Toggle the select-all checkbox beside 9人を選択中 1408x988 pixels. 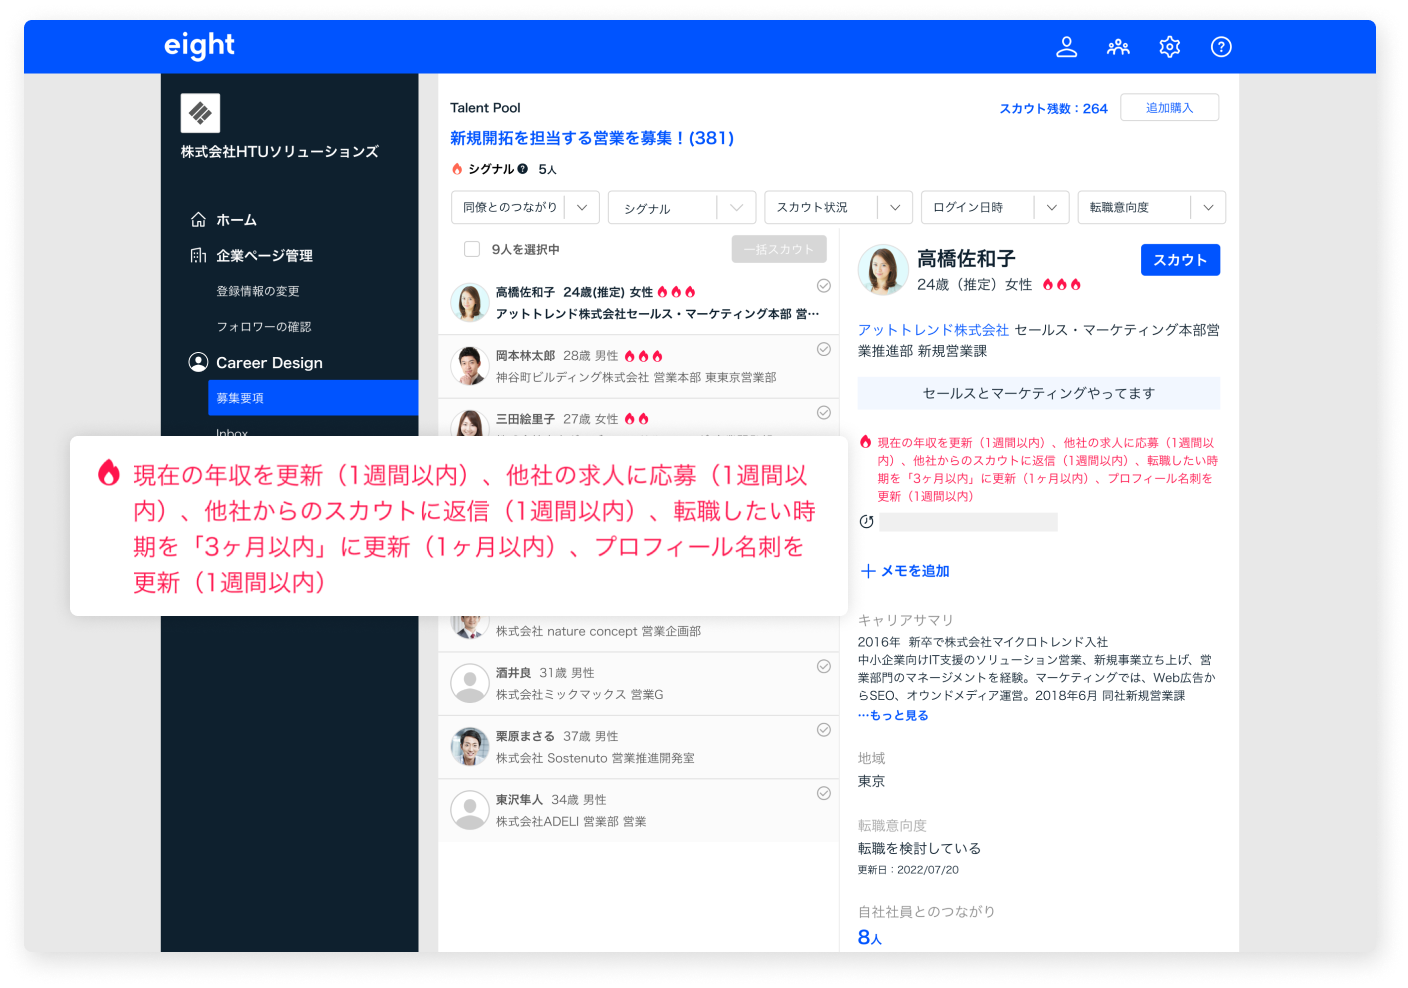click(x=472, y=249)
